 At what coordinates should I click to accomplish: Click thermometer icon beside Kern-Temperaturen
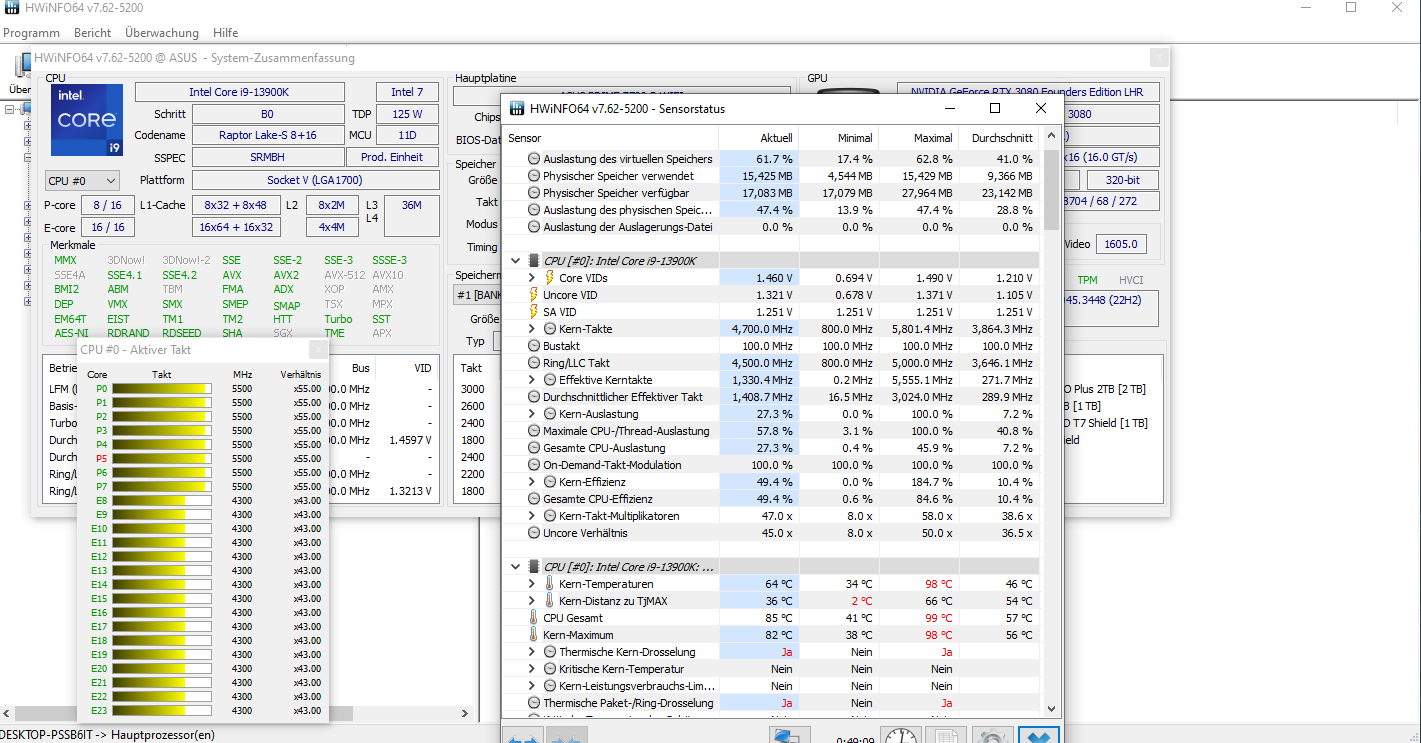(x=550, y=584)
